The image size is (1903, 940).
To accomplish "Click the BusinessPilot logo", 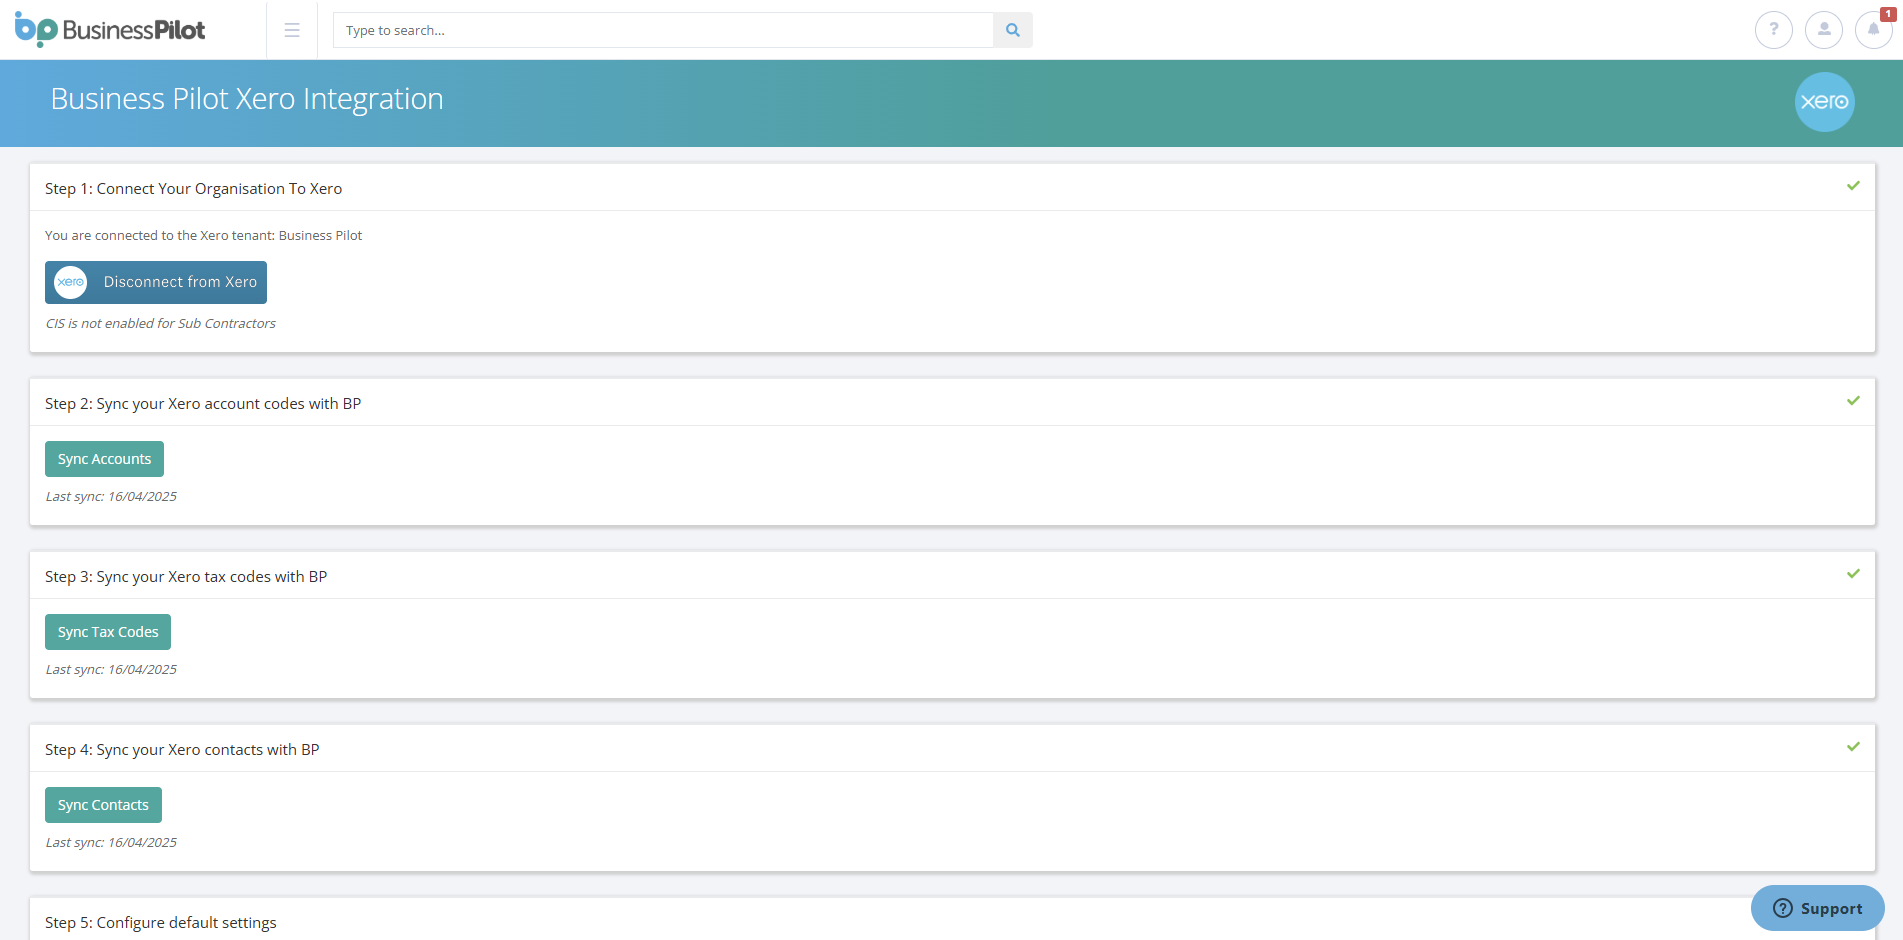I will (x=109, y=29).
